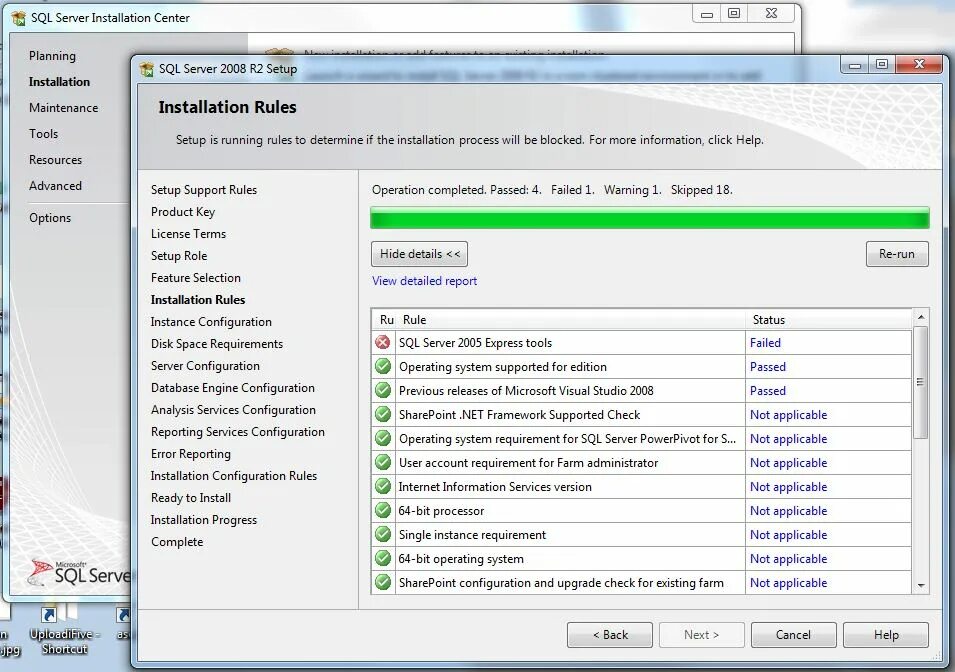Click the Error Reporting step
955x672 pixels.
coord(191,454)
